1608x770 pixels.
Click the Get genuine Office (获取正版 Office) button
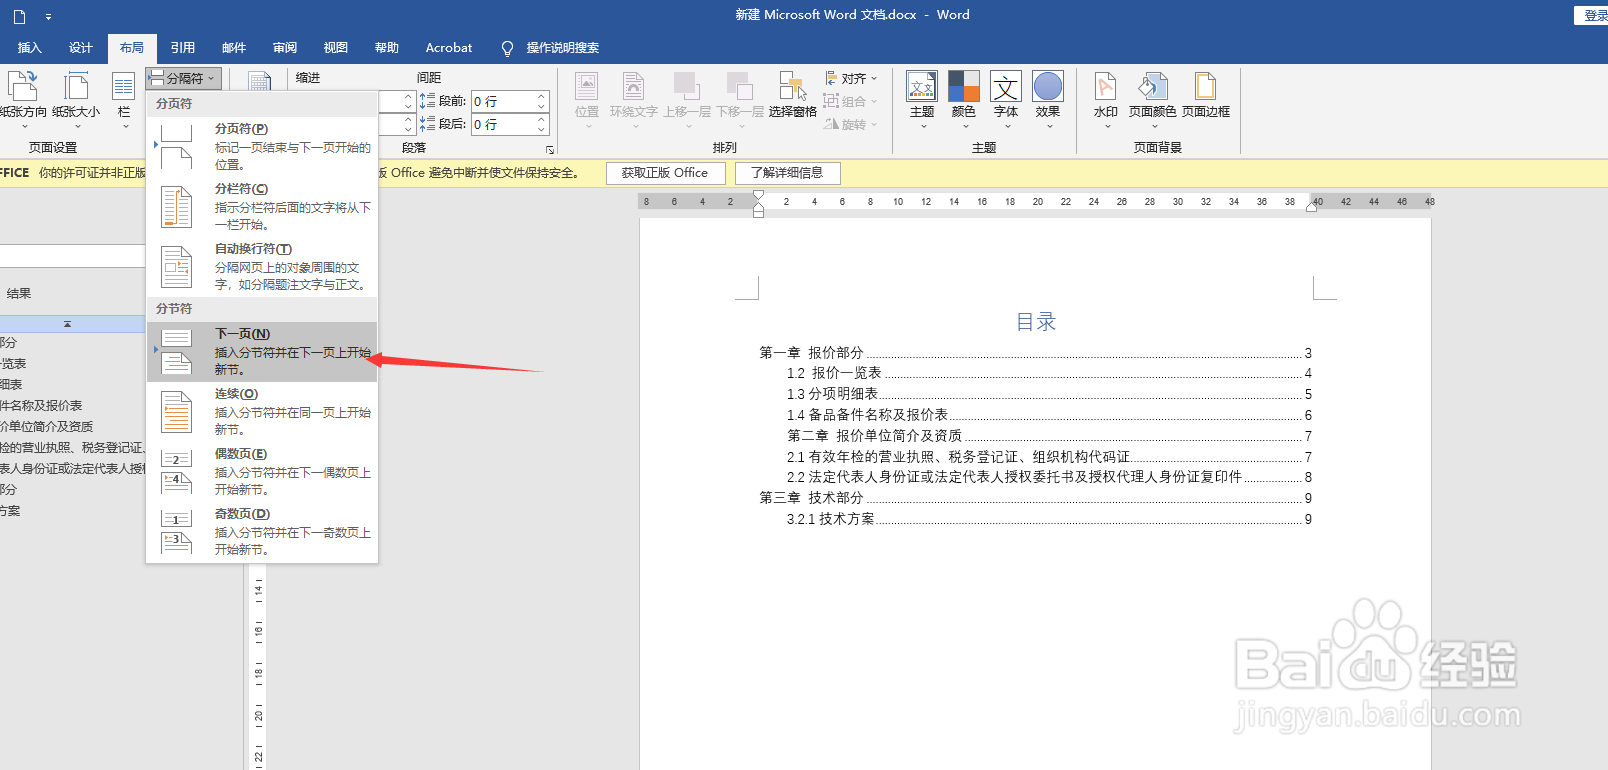tap(665, 173)
